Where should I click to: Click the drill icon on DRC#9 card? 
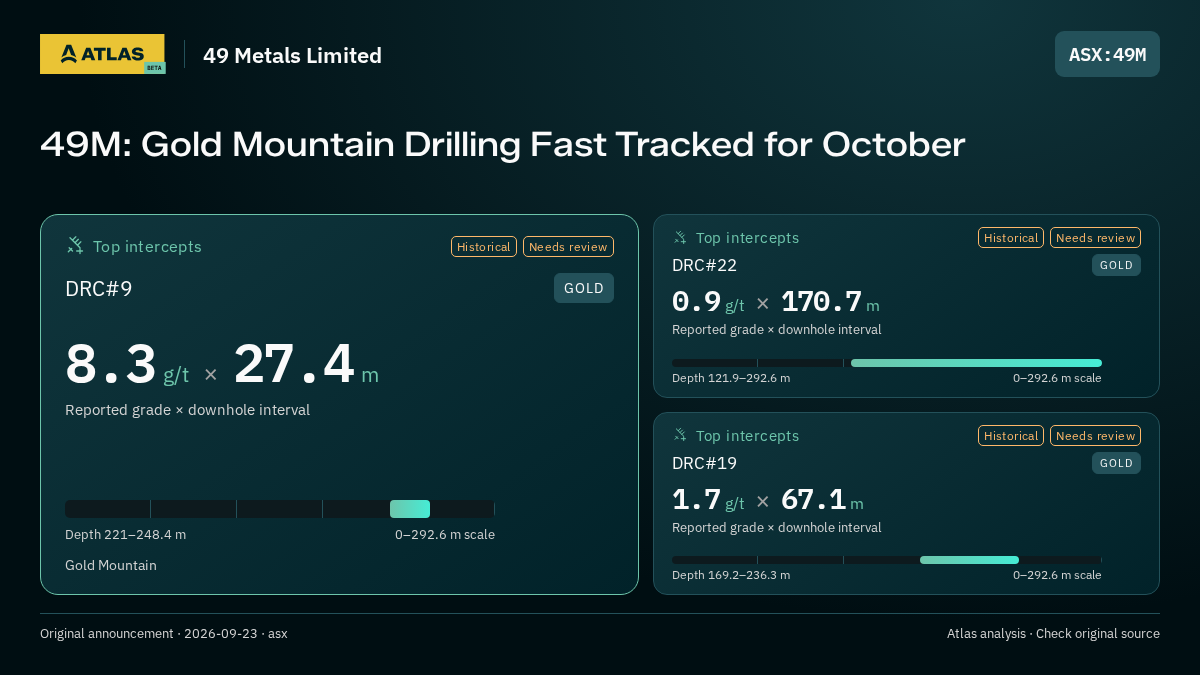75,245
